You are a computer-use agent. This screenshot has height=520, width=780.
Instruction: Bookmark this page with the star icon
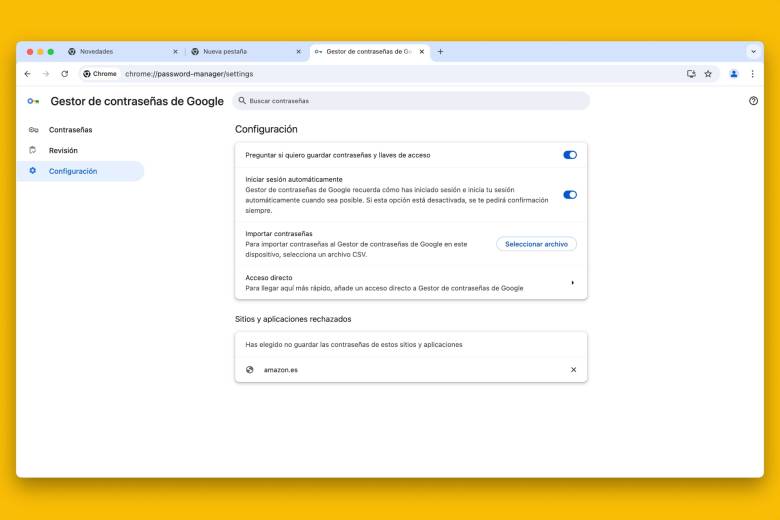708,74
